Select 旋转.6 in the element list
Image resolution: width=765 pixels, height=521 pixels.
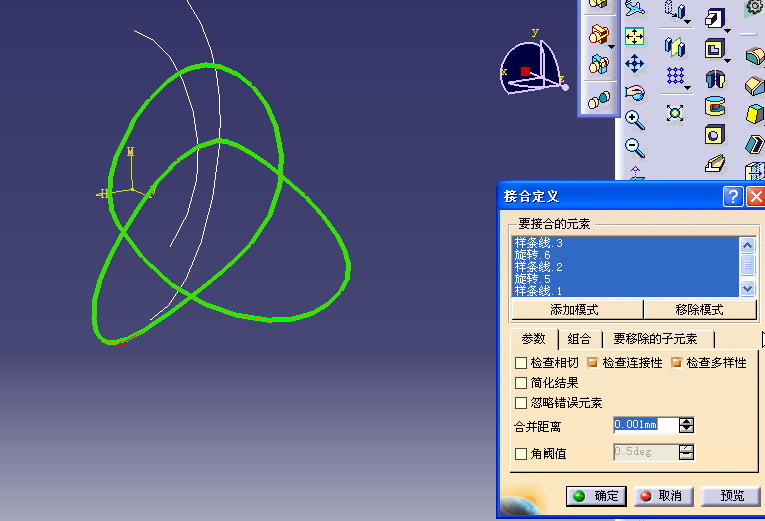(x=625, y=255)
